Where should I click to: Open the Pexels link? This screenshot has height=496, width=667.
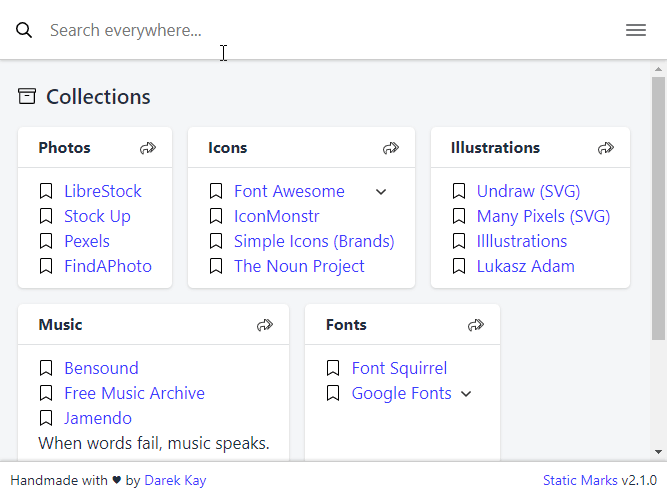[87, 241]
